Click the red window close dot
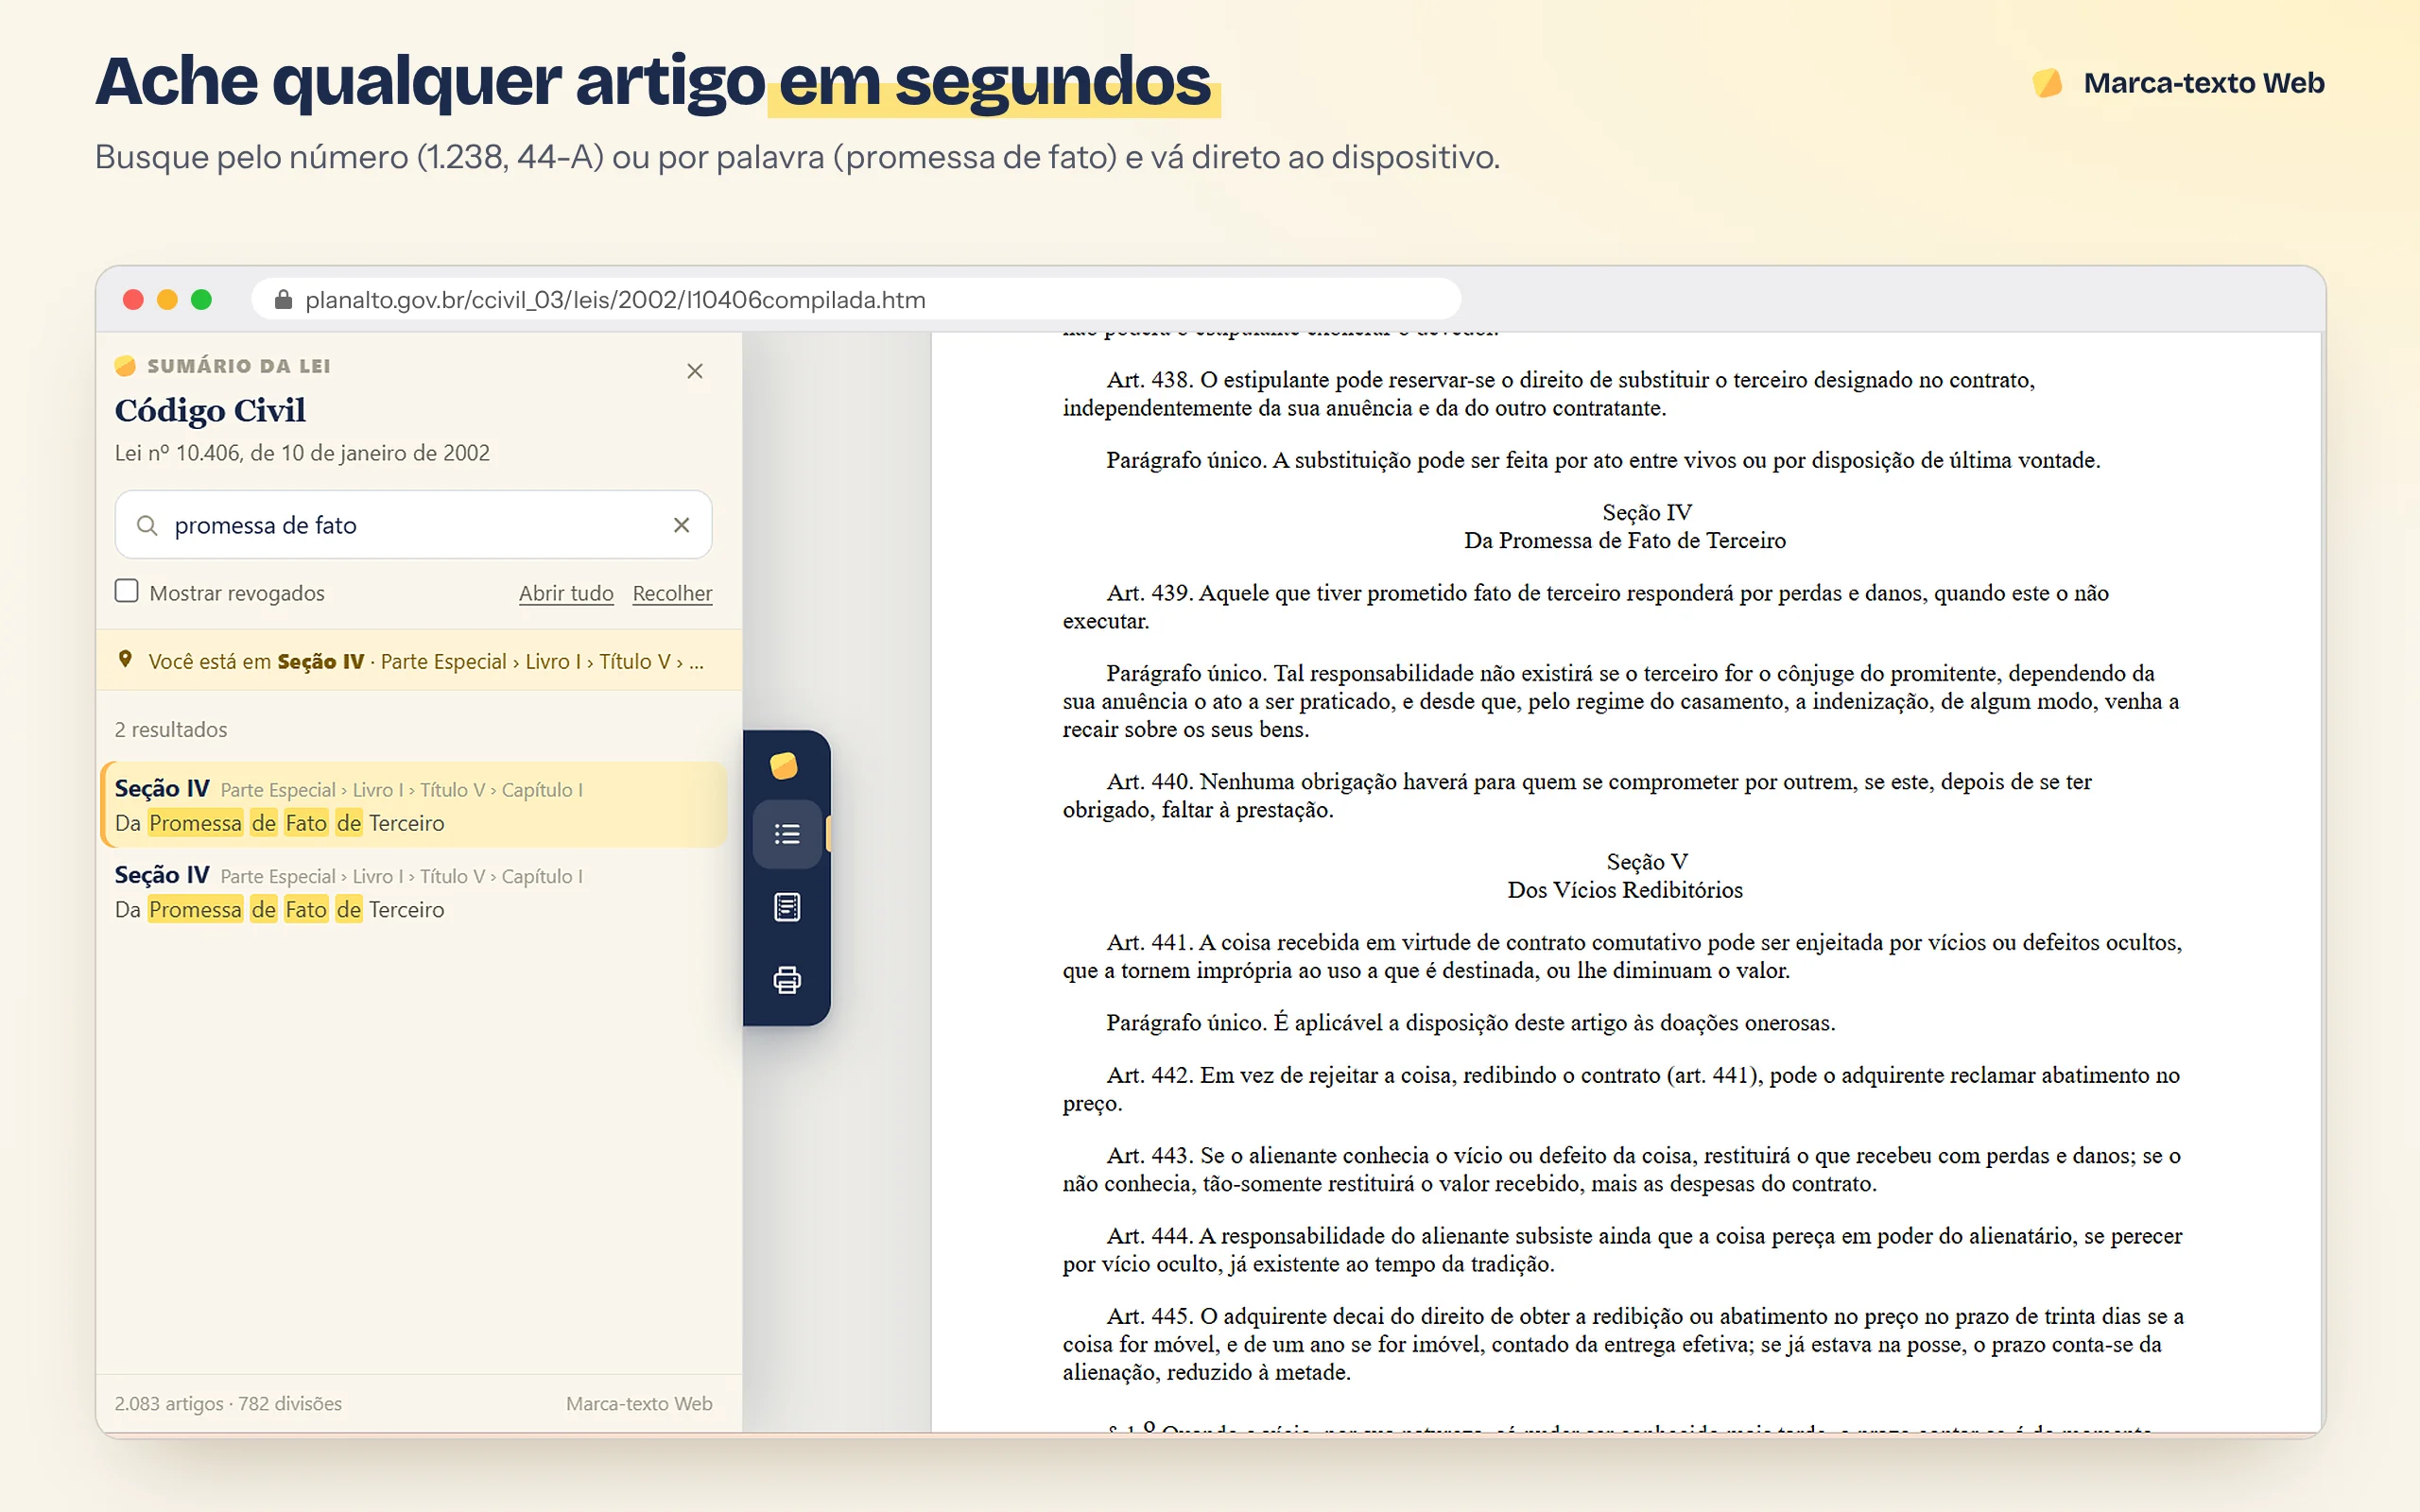2420x1512 pixels. pyautogui.click(x=133, y=299)
